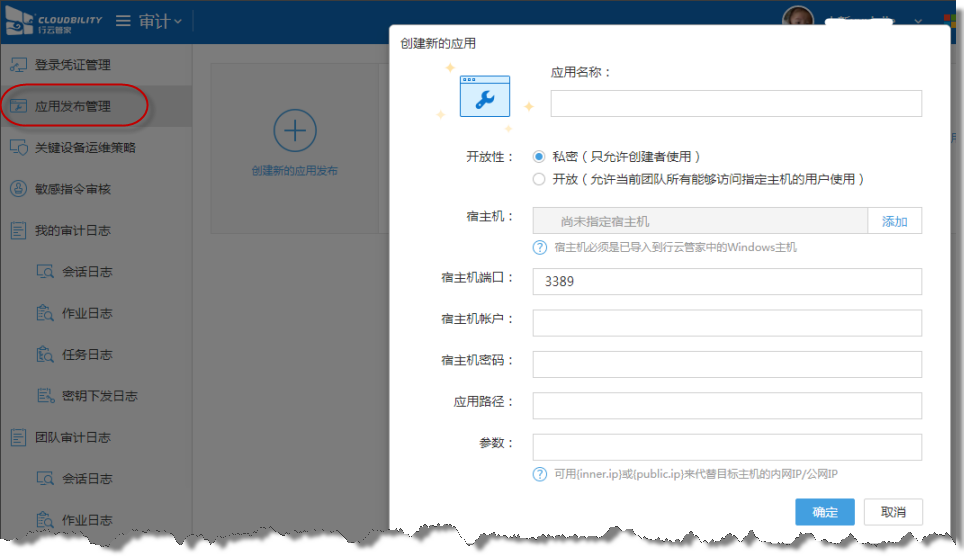Viewport: 964px width, 556px height.
Task: Open 密钥下发日志 log entry
Action: pos(100,396)
